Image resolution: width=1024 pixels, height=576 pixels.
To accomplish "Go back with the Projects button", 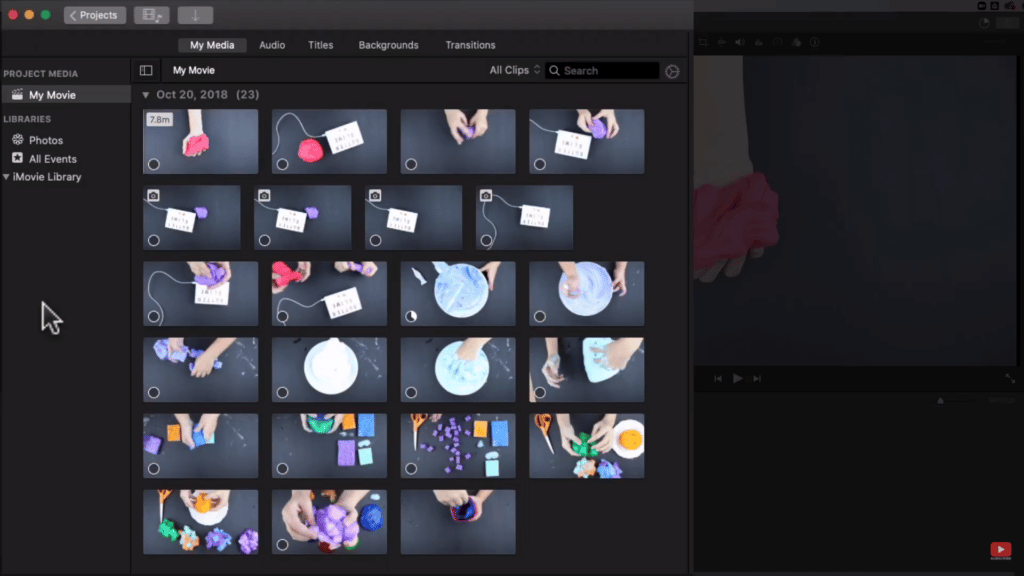I will point(95,15).
